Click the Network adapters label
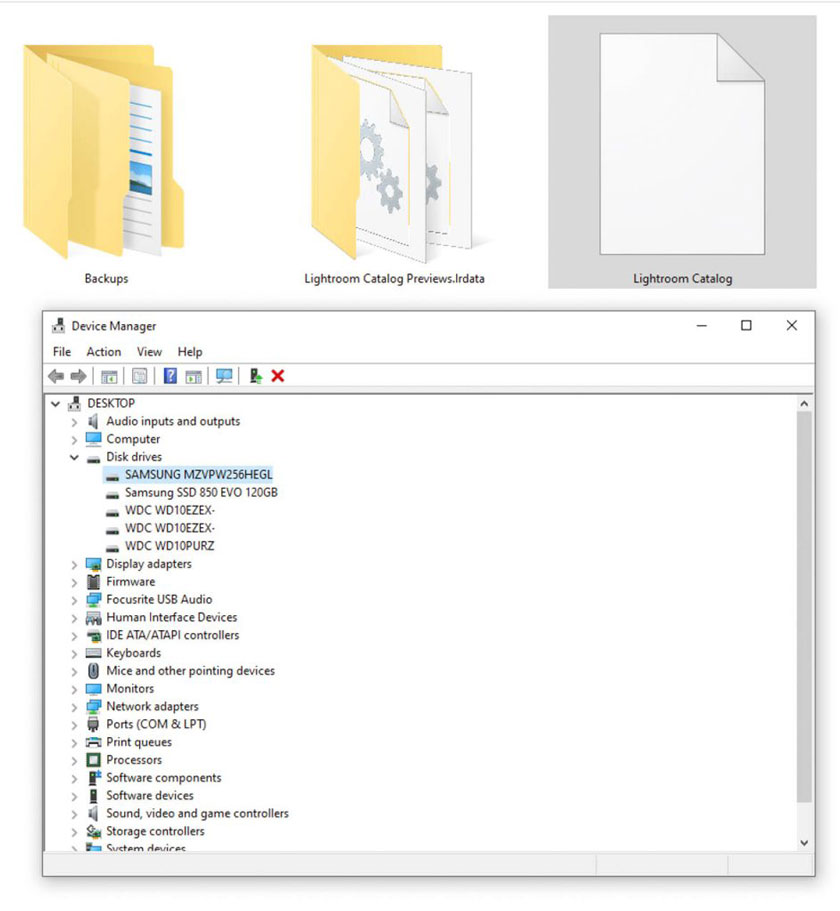 click(152, 706)
